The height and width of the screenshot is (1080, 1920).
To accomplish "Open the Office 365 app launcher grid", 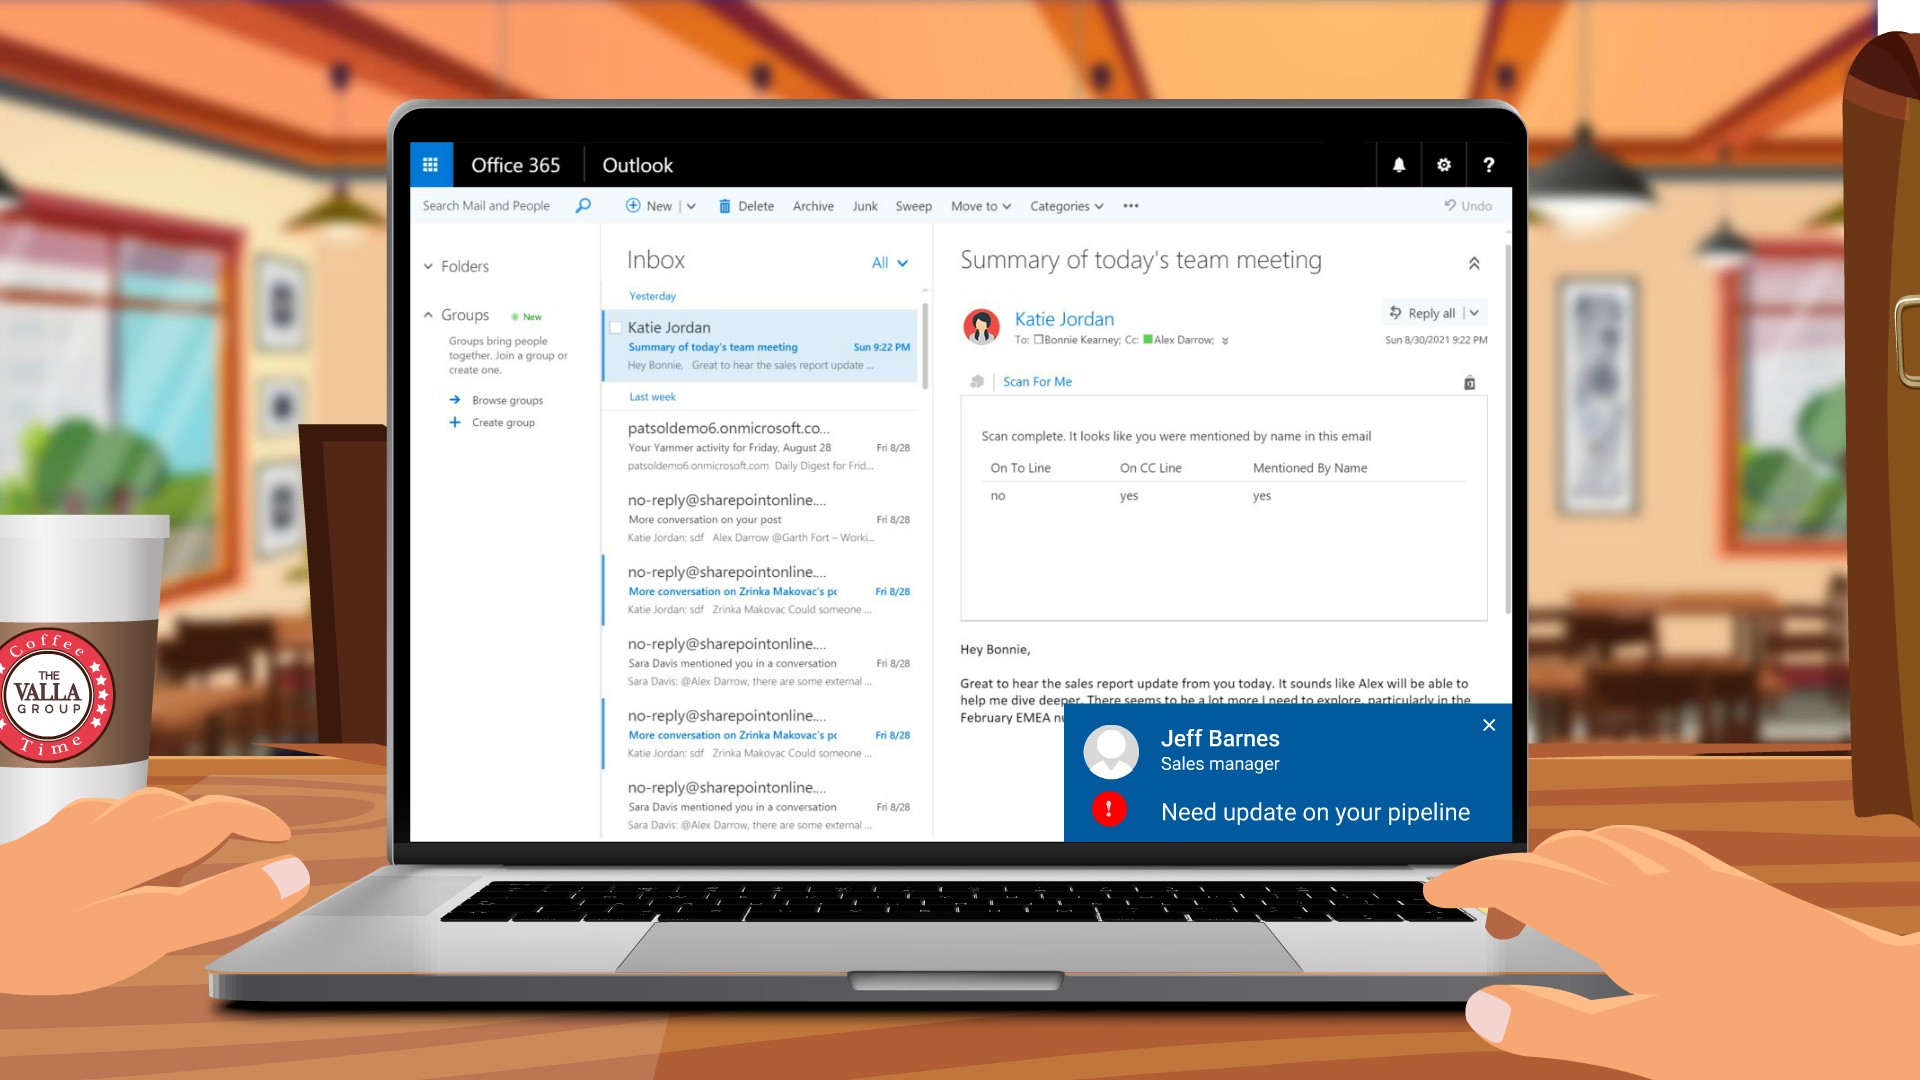I will pos(431,165).
